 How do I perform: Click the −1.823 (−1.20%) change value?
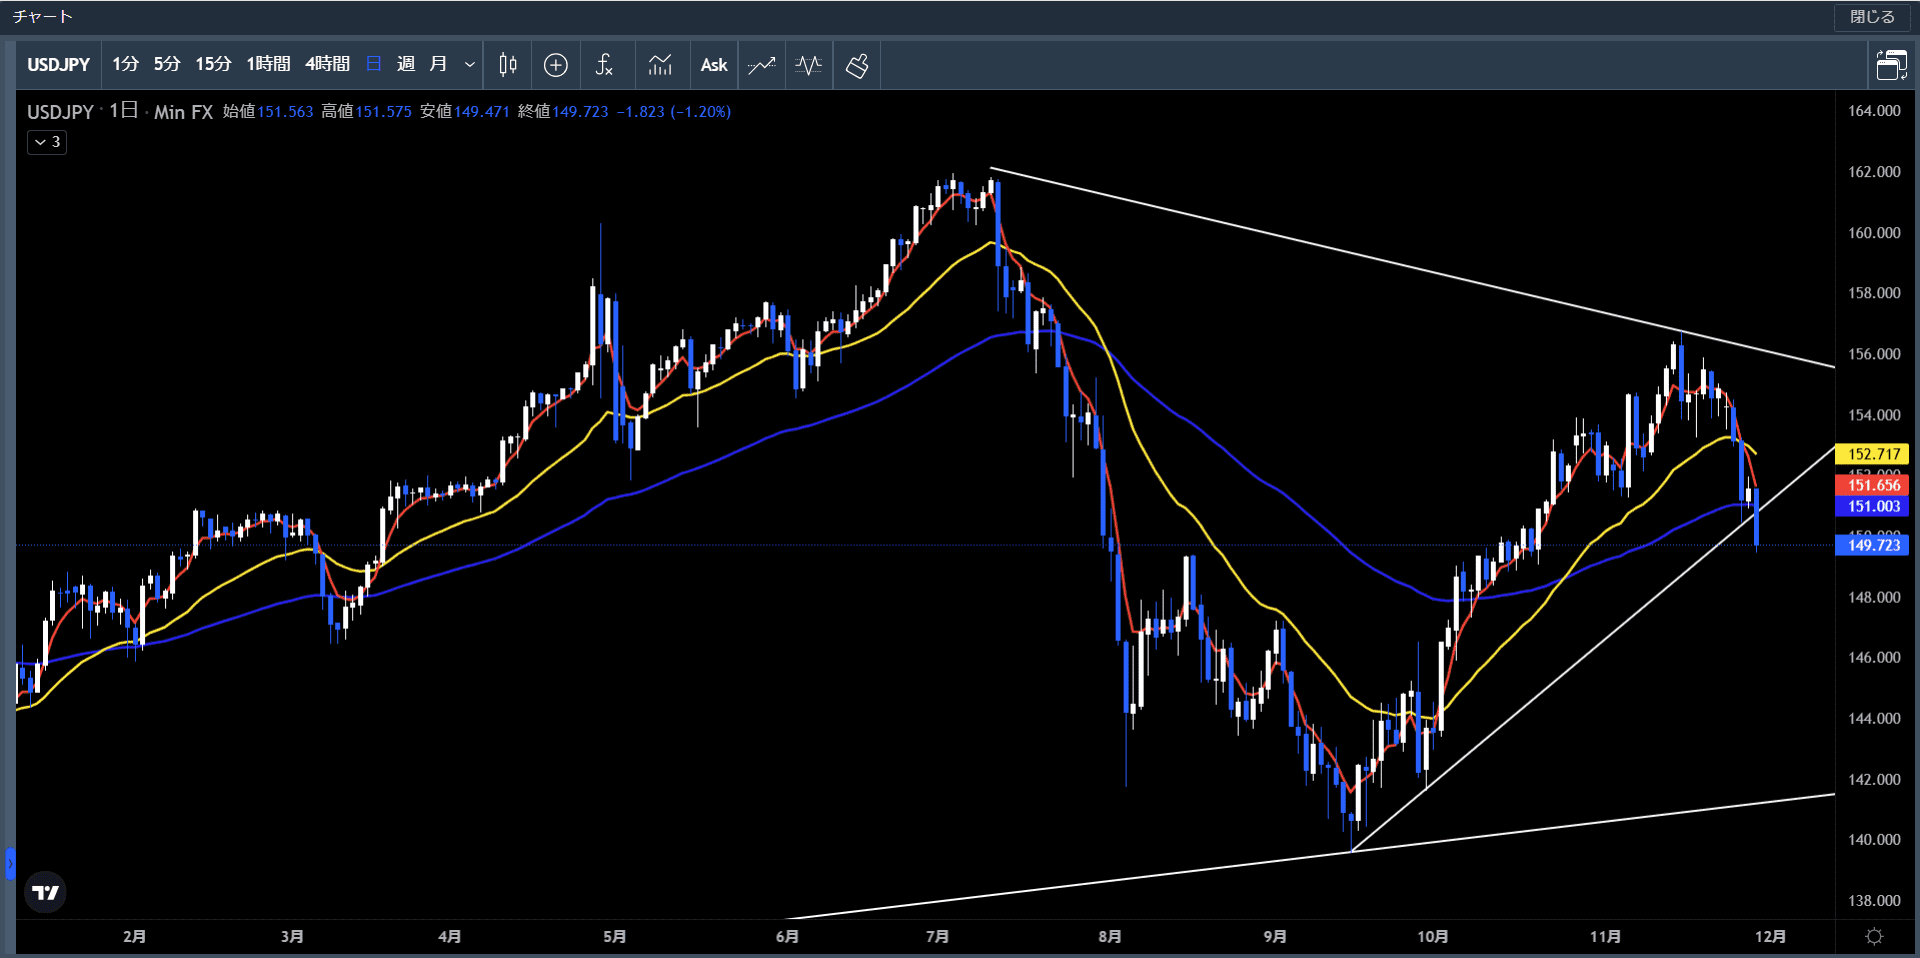point(674,112)
